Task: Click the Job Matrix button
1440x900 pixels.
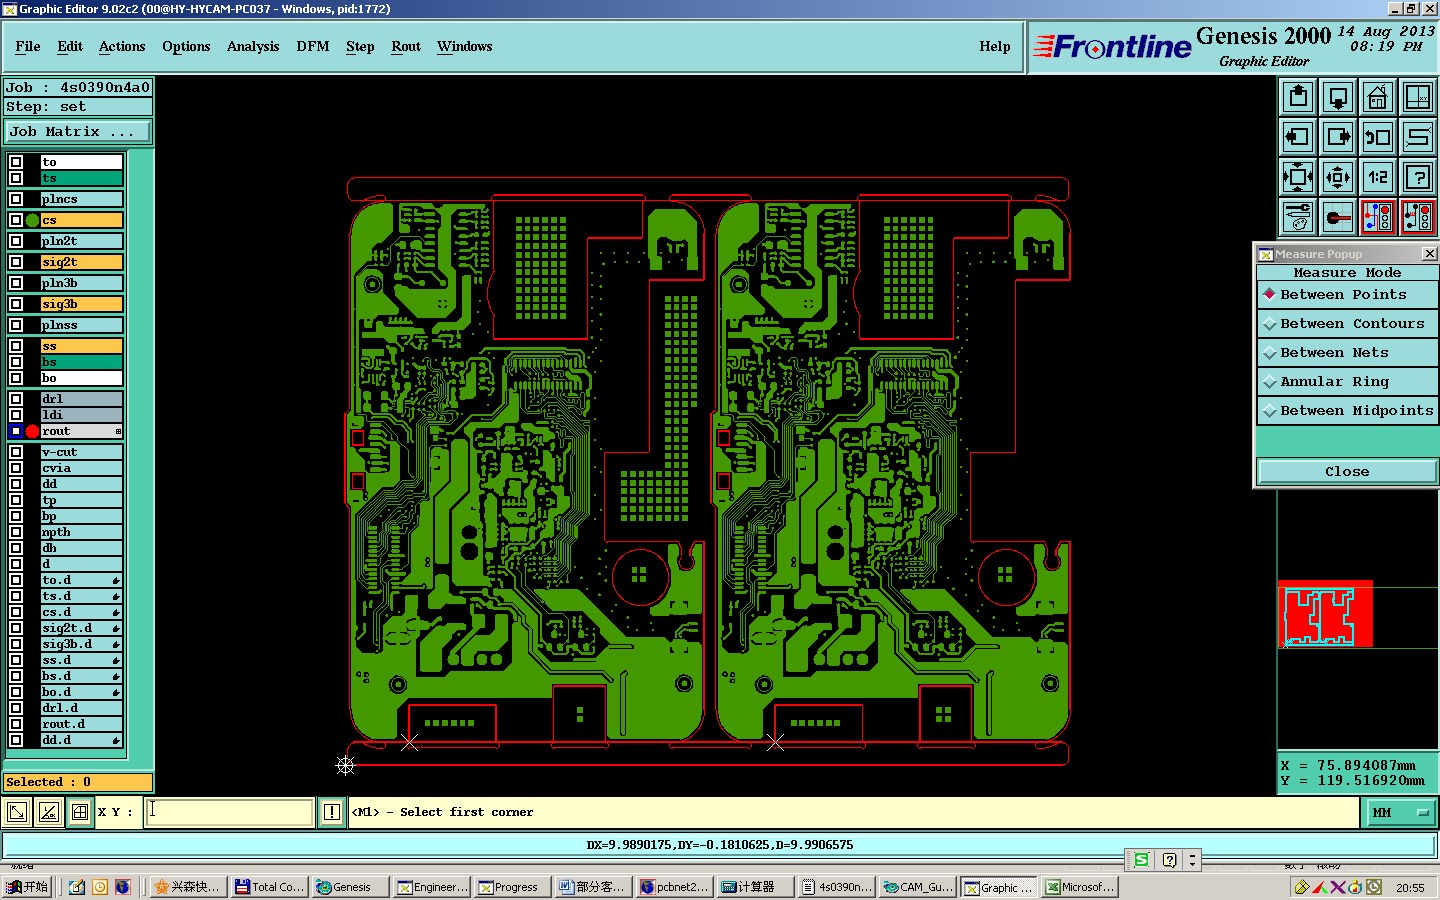Action: (x=79, y=132)
